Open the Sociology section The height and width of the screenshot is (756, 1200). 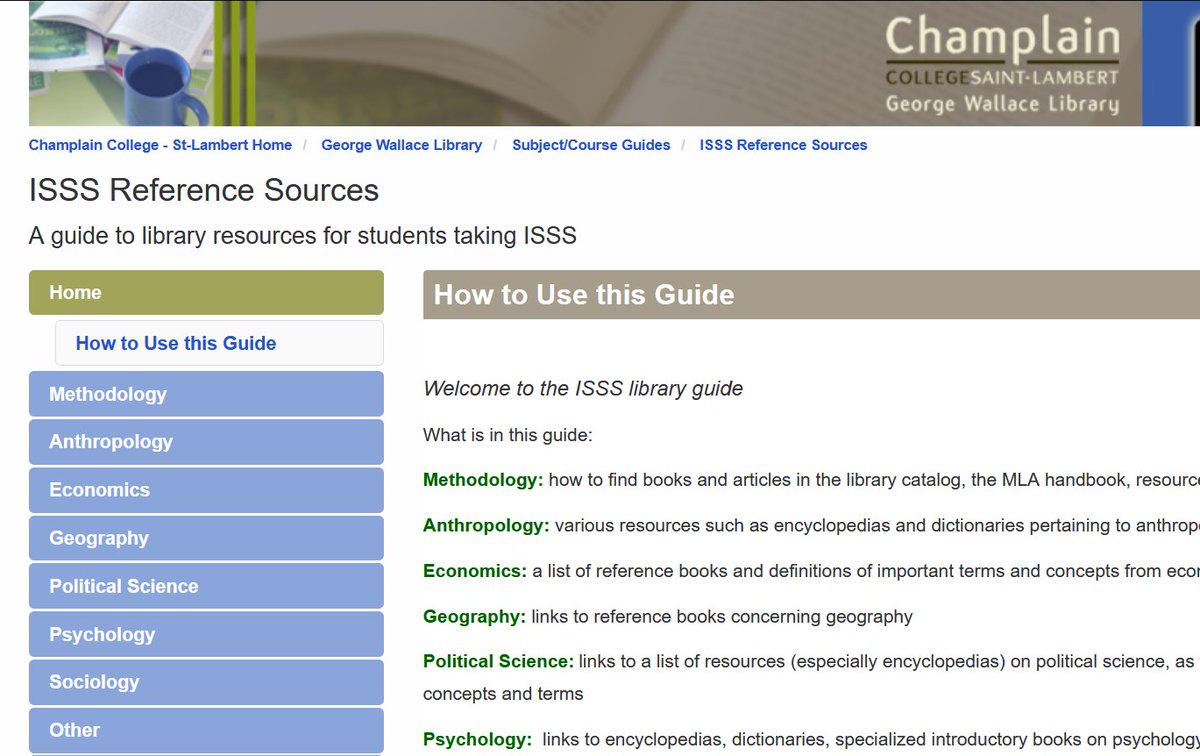coord(94,682)
